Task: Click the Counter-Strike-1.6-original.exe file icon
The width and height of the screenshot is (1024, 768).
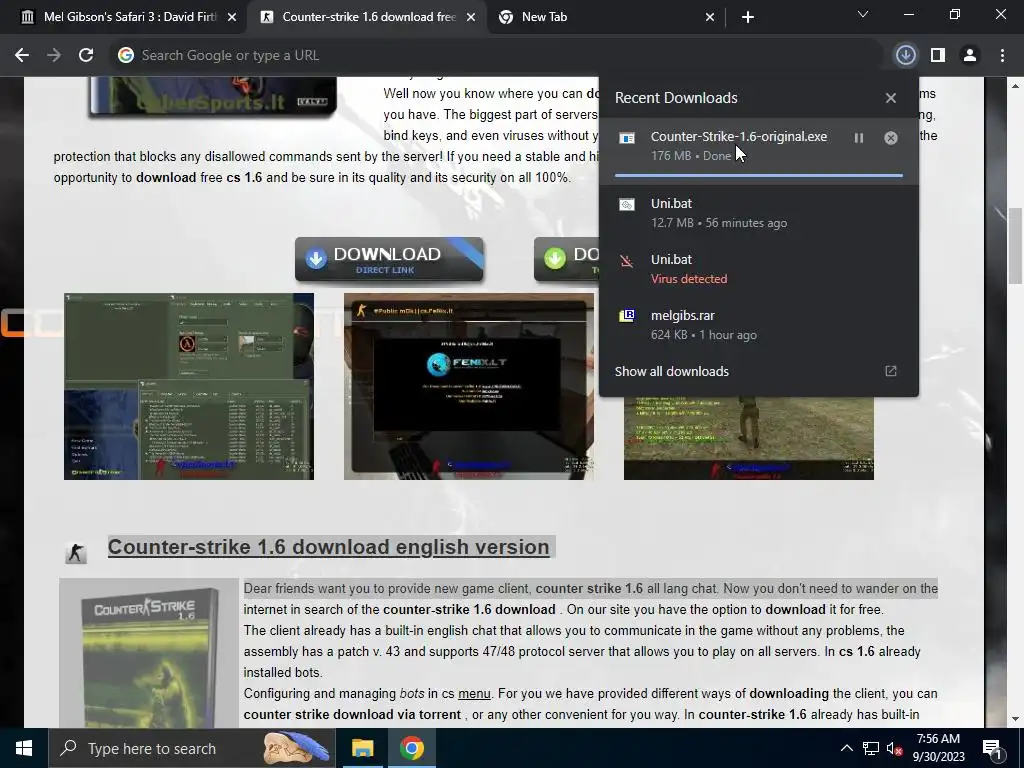Action: coord(627,138)
